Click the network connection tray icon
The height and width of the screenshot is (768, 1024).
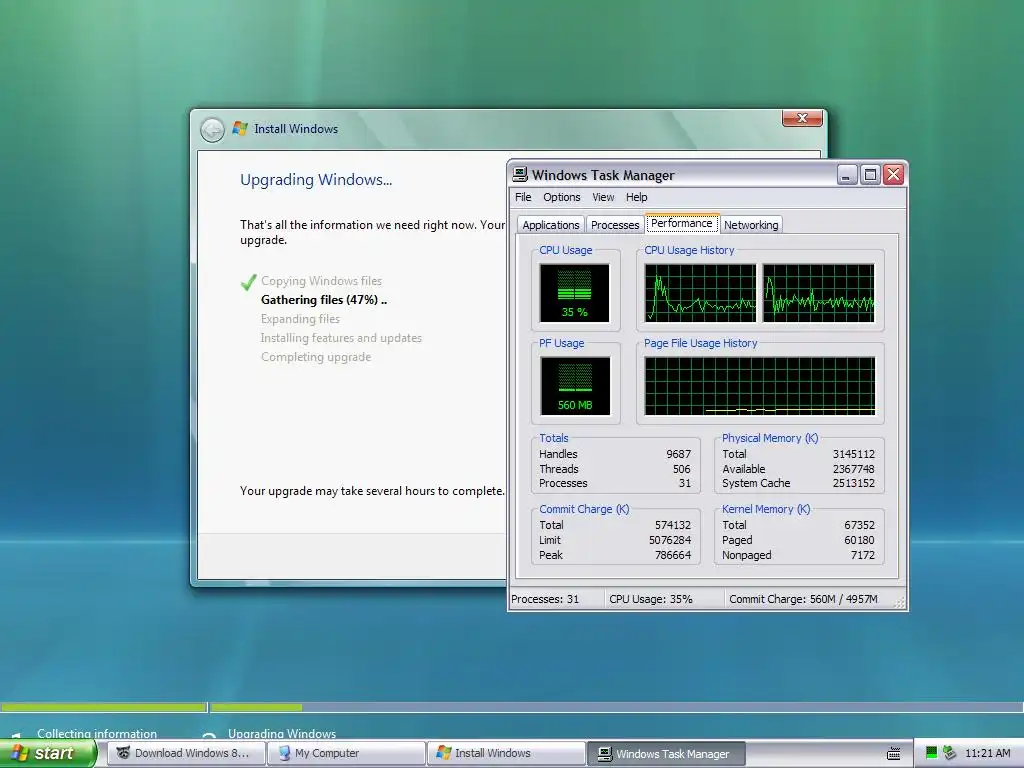949,753
